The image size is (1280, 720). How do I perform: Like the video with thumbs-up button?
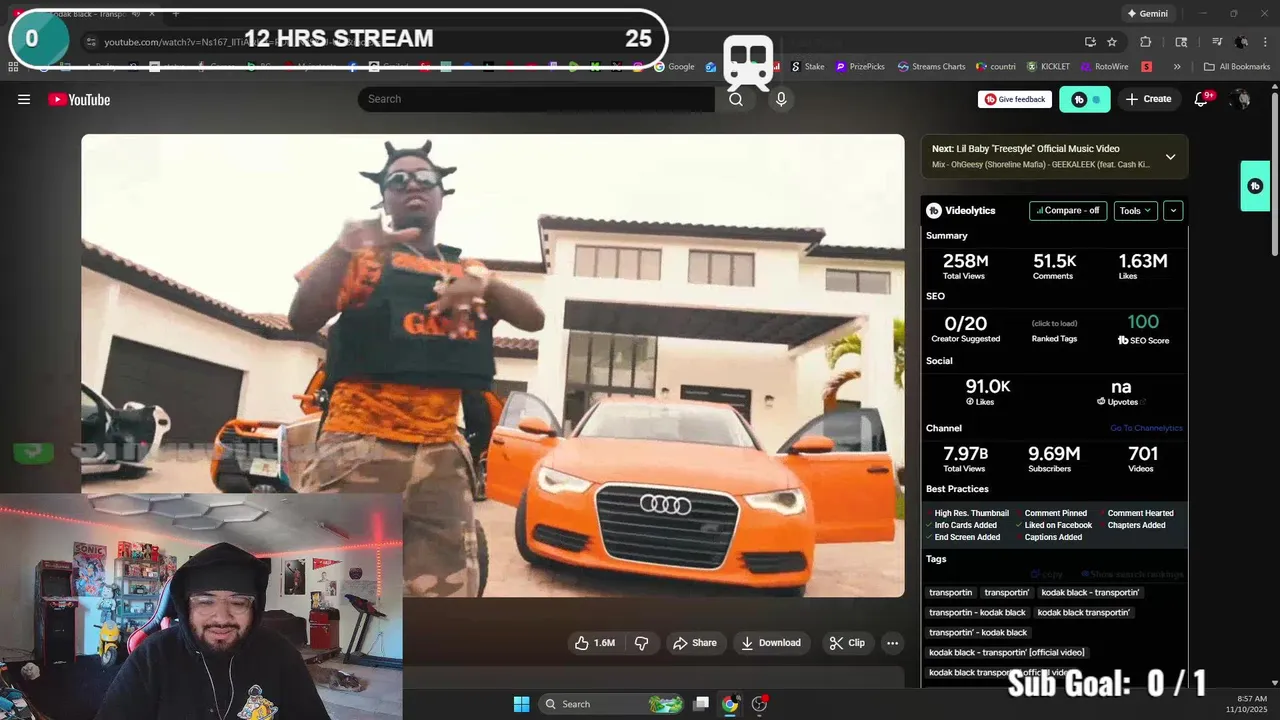[595, 643]
